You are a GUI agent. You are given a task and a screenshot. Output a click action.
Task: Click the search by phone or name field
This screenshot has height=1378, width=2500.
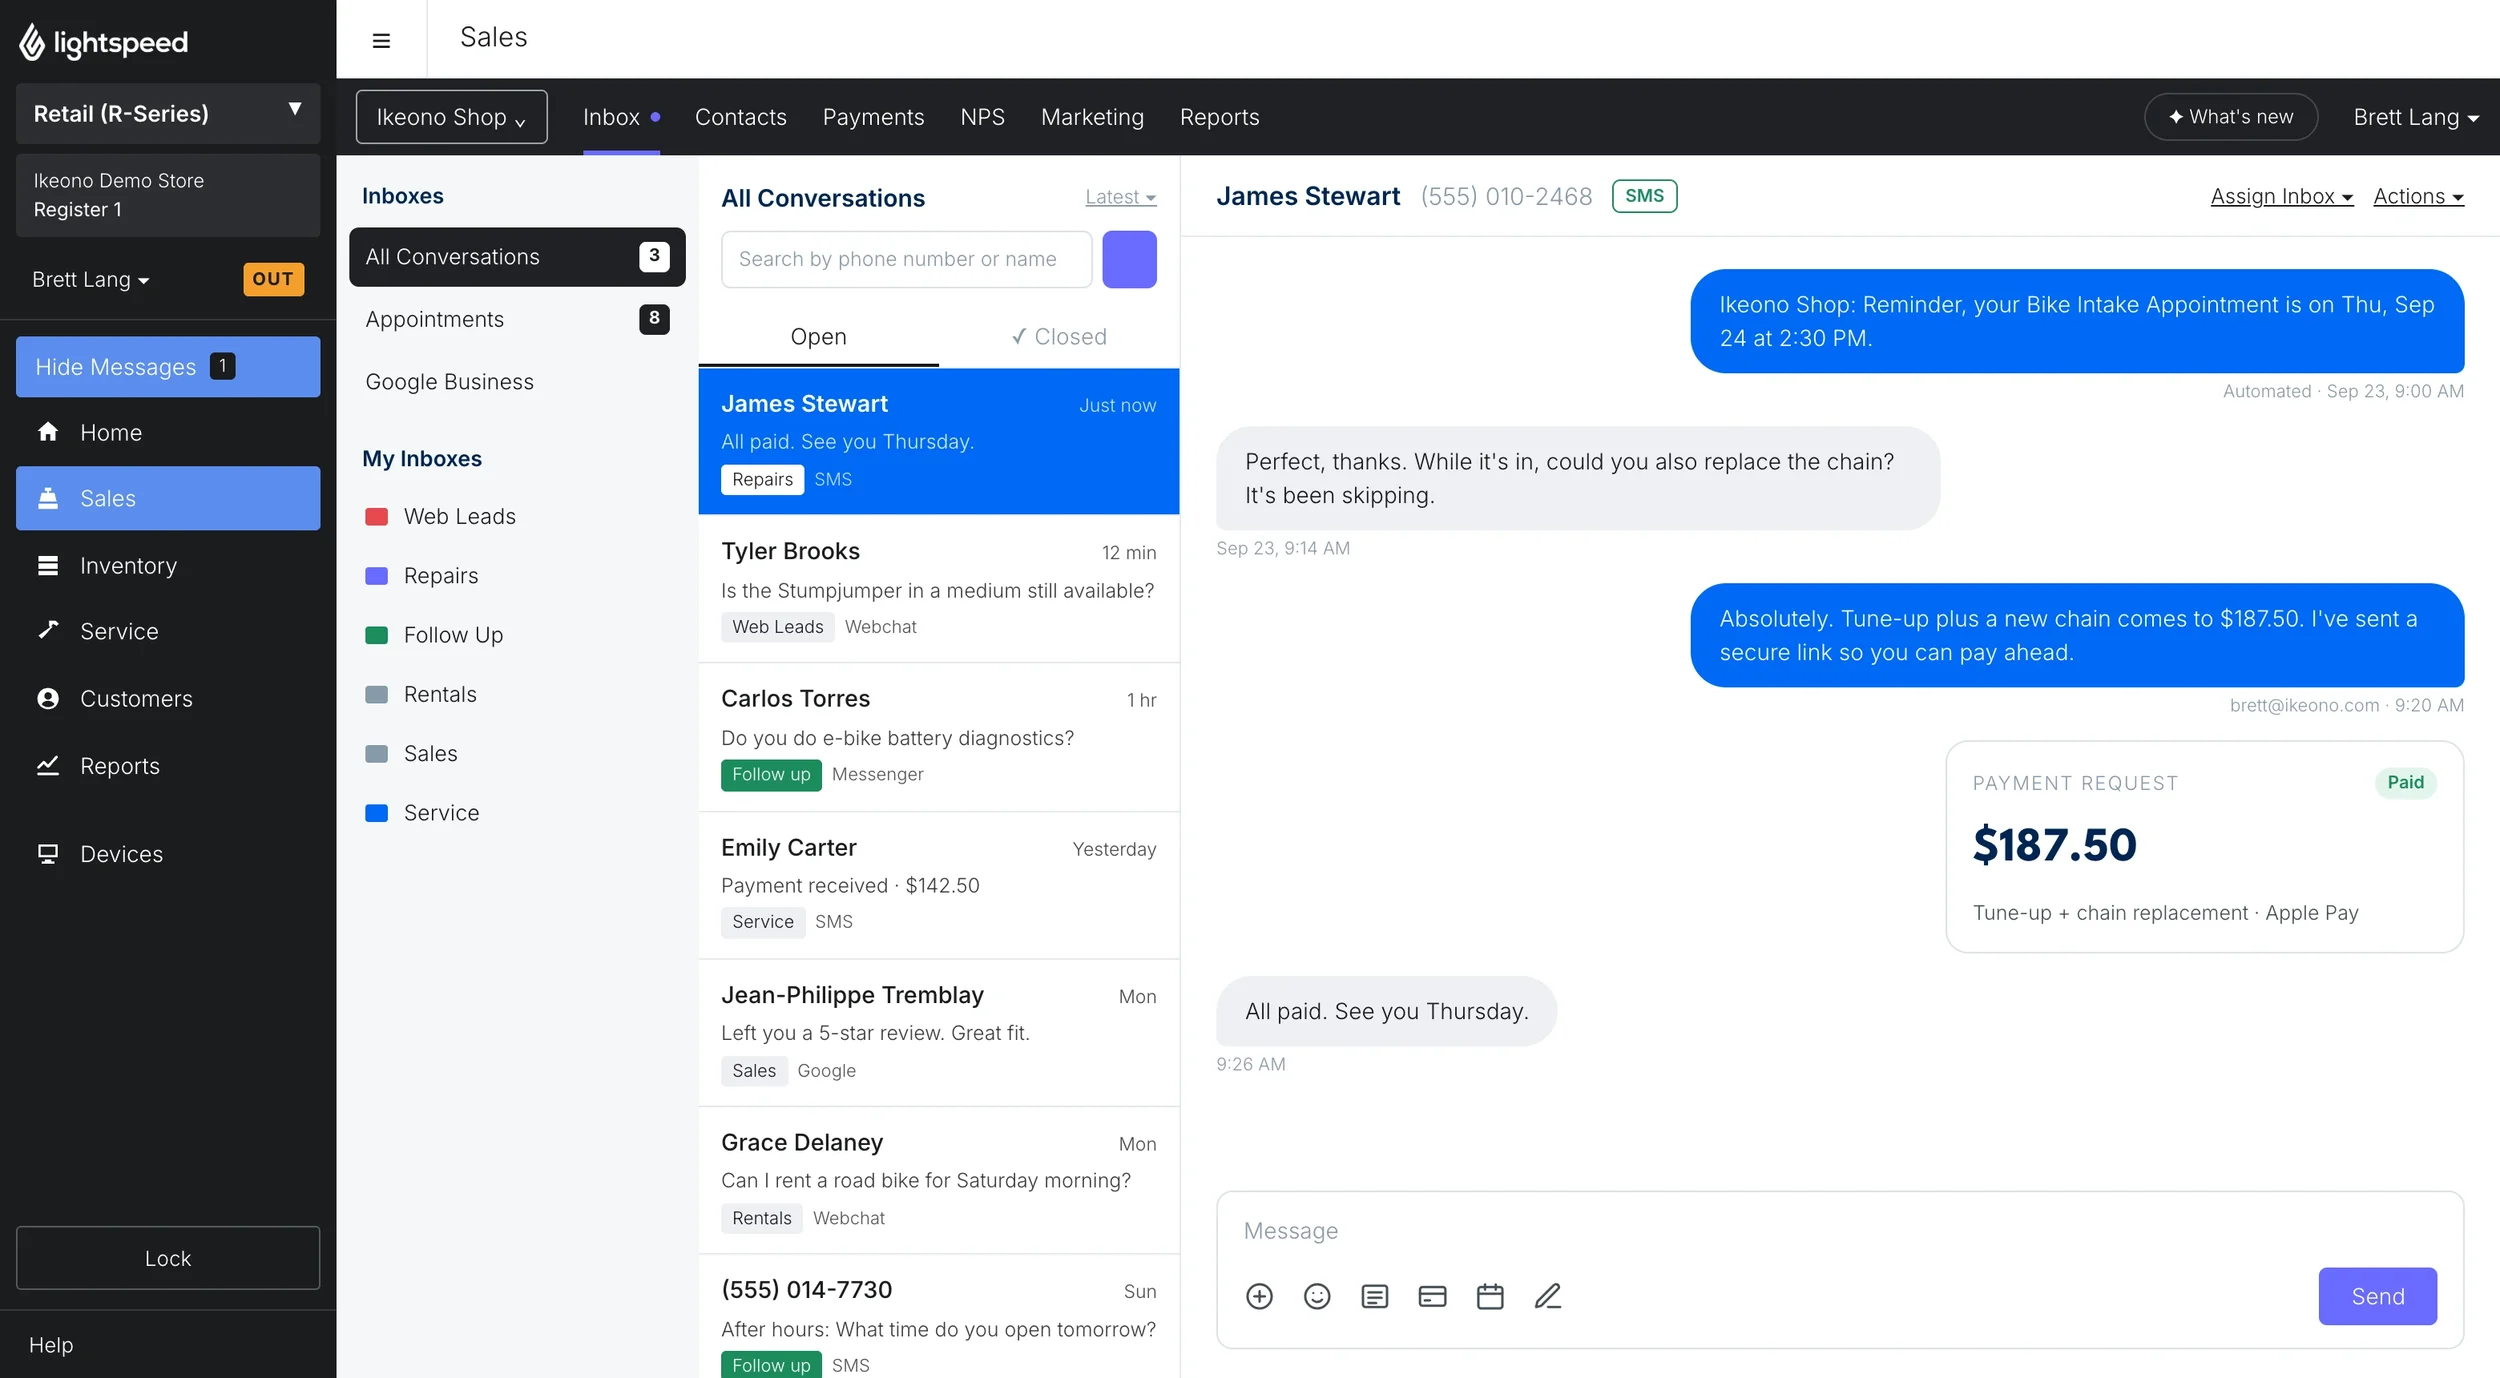click(x=906, y=259)
